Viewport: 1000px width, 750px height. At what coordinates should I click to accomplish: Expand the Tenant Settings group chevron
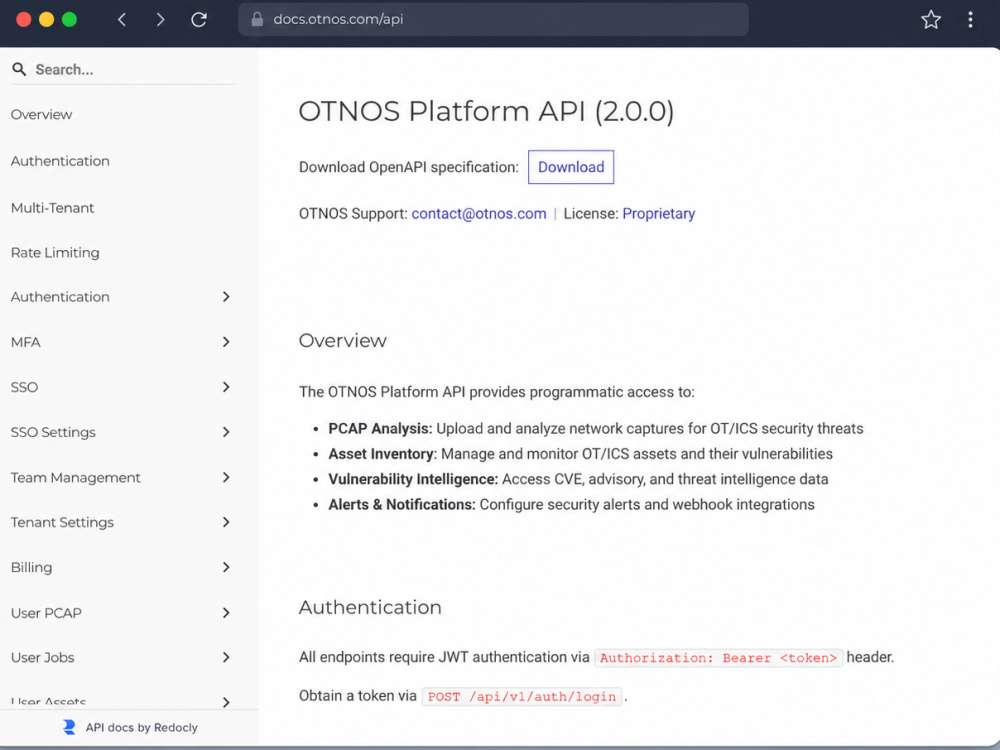tap(226, 522)
